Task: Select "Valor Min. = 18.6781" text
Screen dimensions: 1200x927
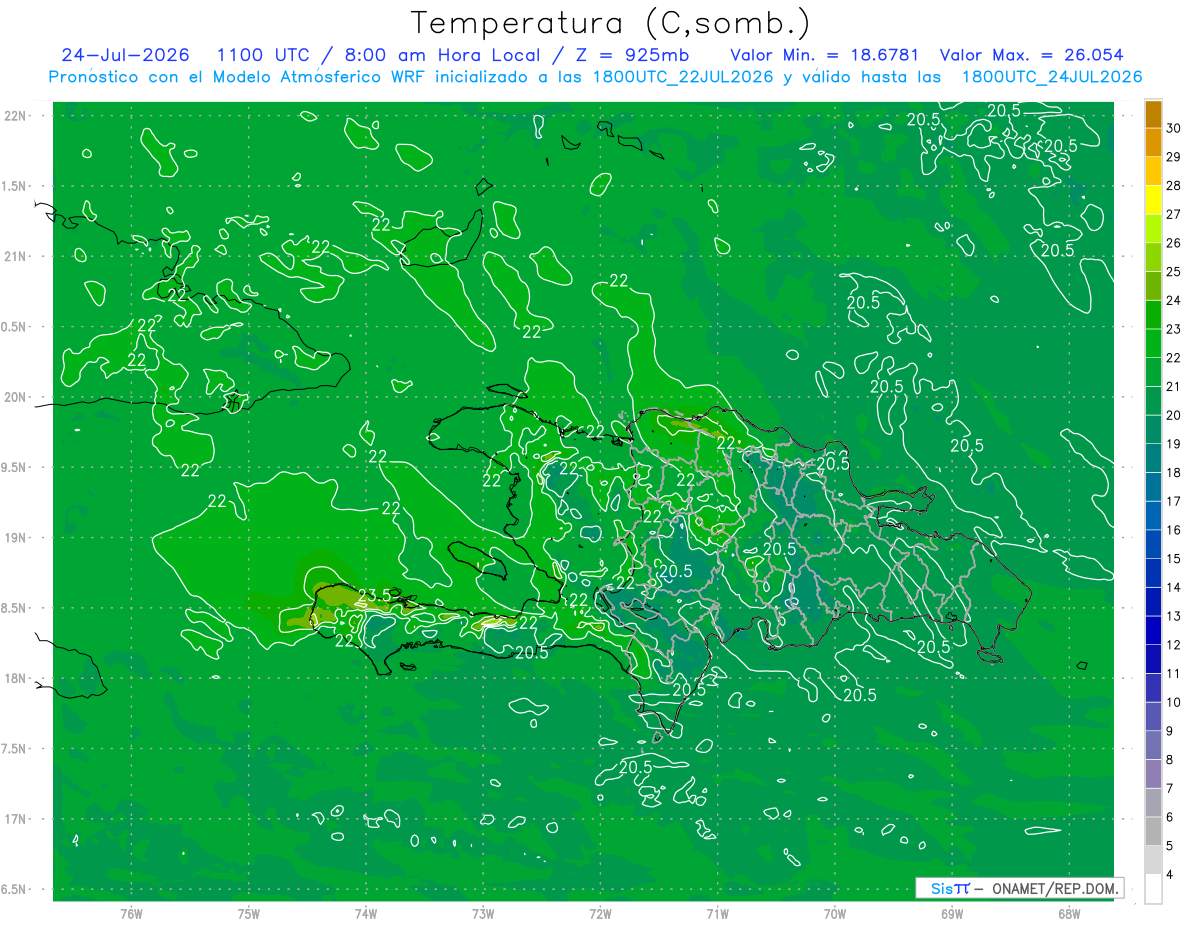Action: (x=825, y=55)
